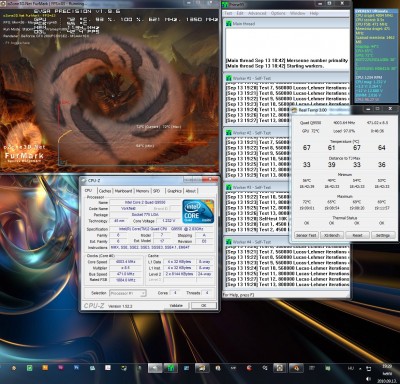Click the core temperature 61 in Real Temp

331,147
